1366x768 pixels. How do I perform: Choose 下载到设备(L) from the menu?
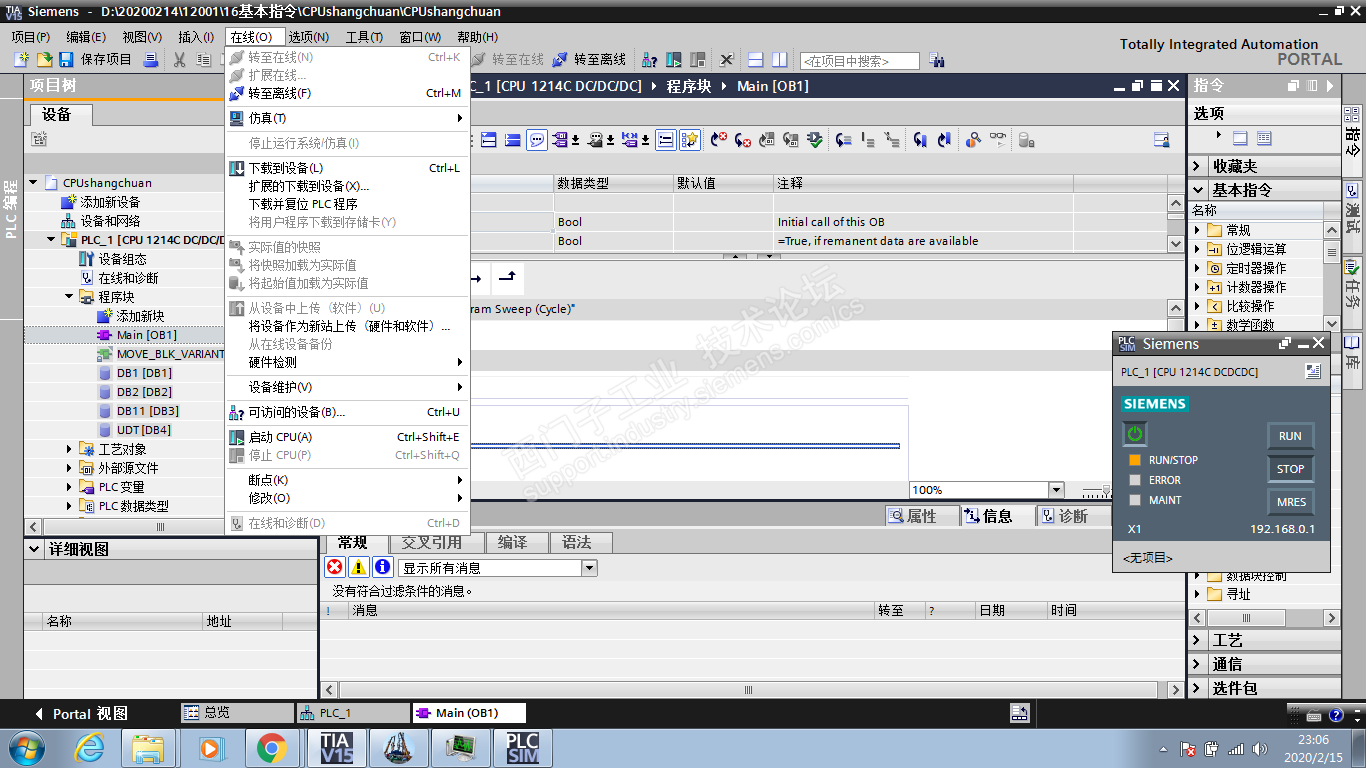(x=347, y=168)
